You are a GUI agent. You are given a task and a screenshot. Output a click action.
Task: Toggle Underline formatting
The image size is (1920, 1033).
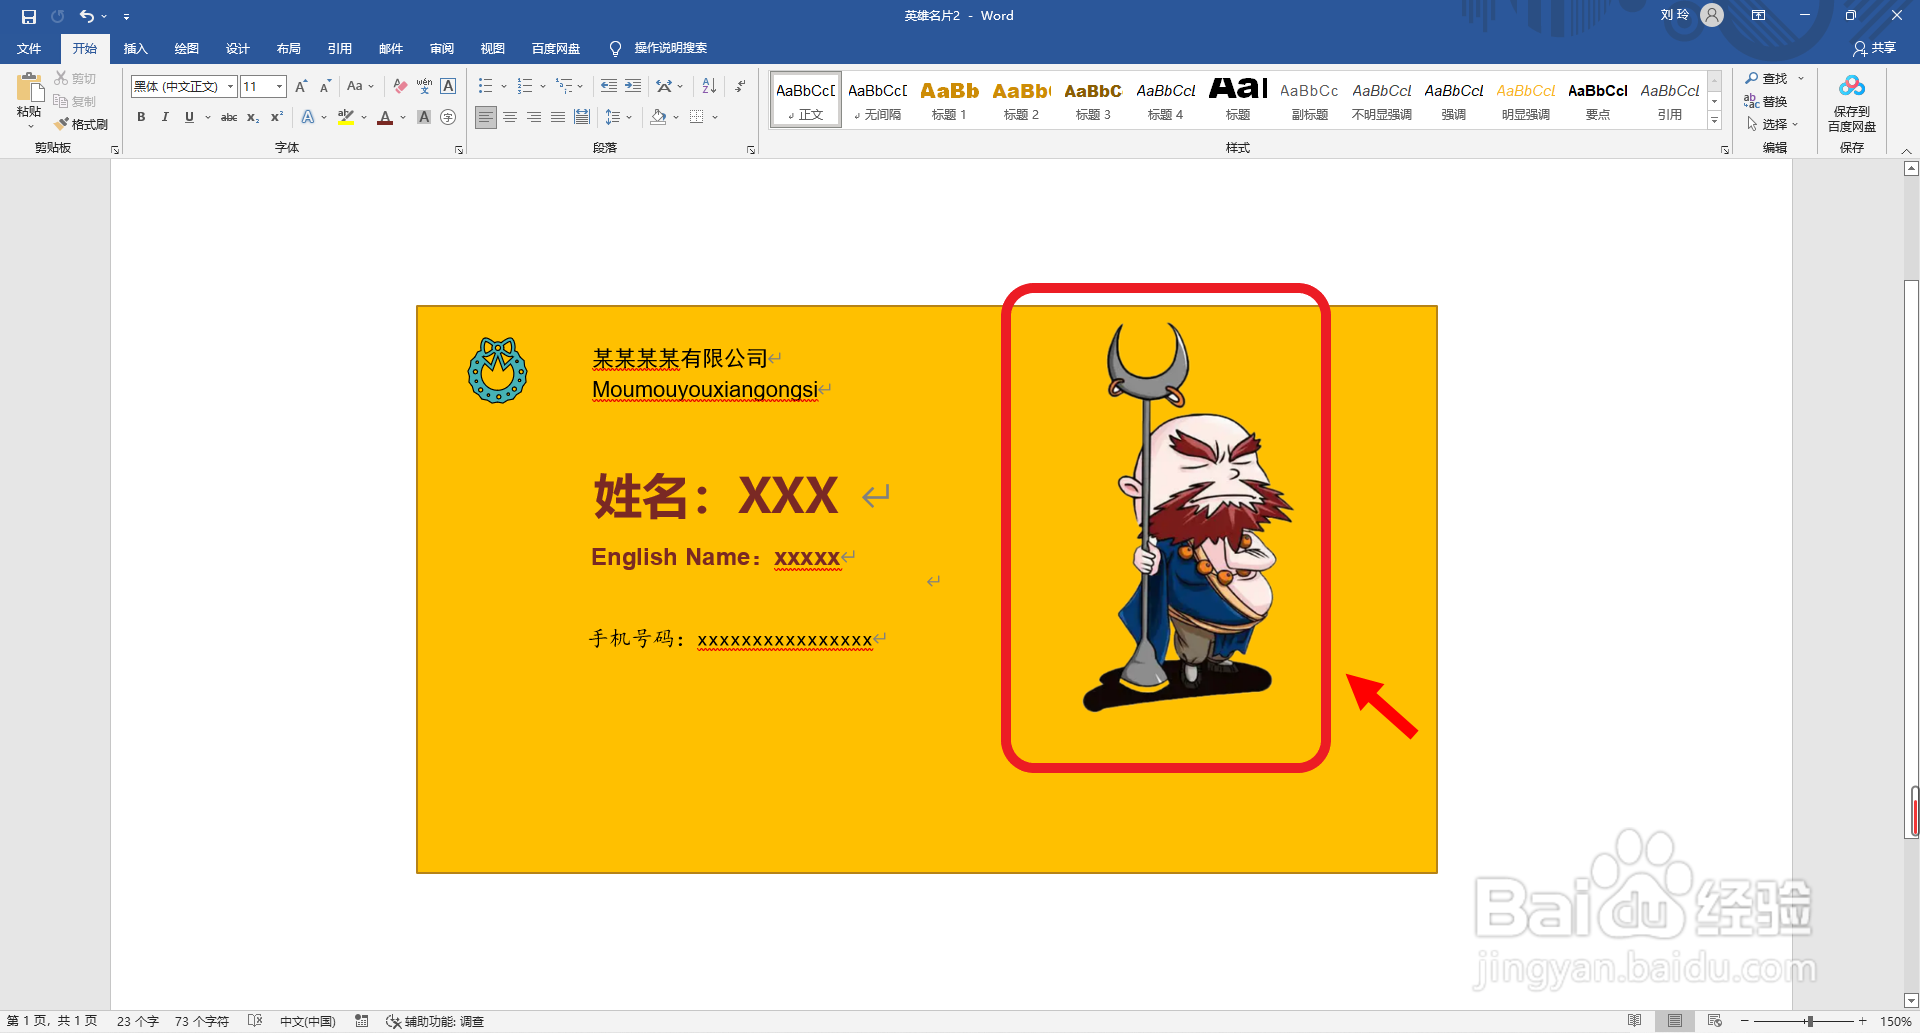(189, 117)
